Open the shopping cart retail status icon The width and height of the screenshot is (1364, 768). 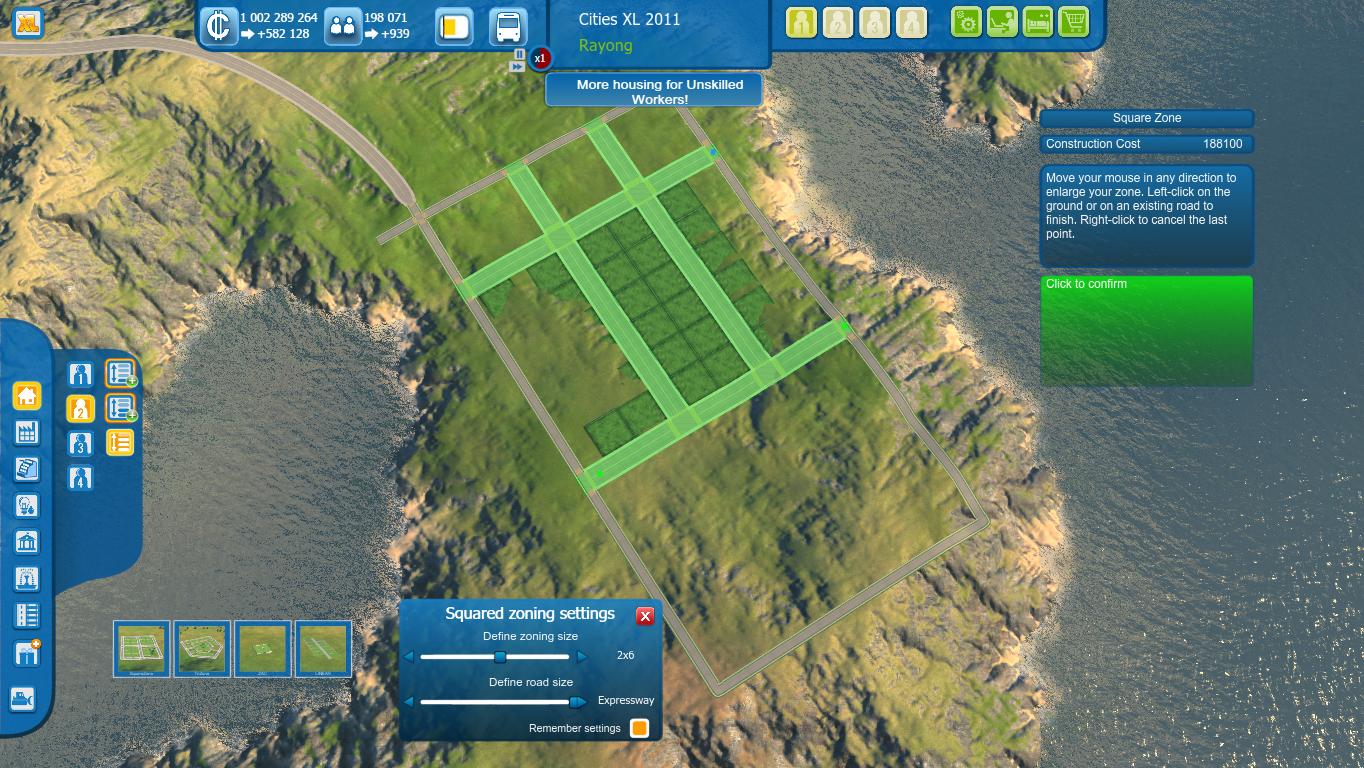point(1074,22)
